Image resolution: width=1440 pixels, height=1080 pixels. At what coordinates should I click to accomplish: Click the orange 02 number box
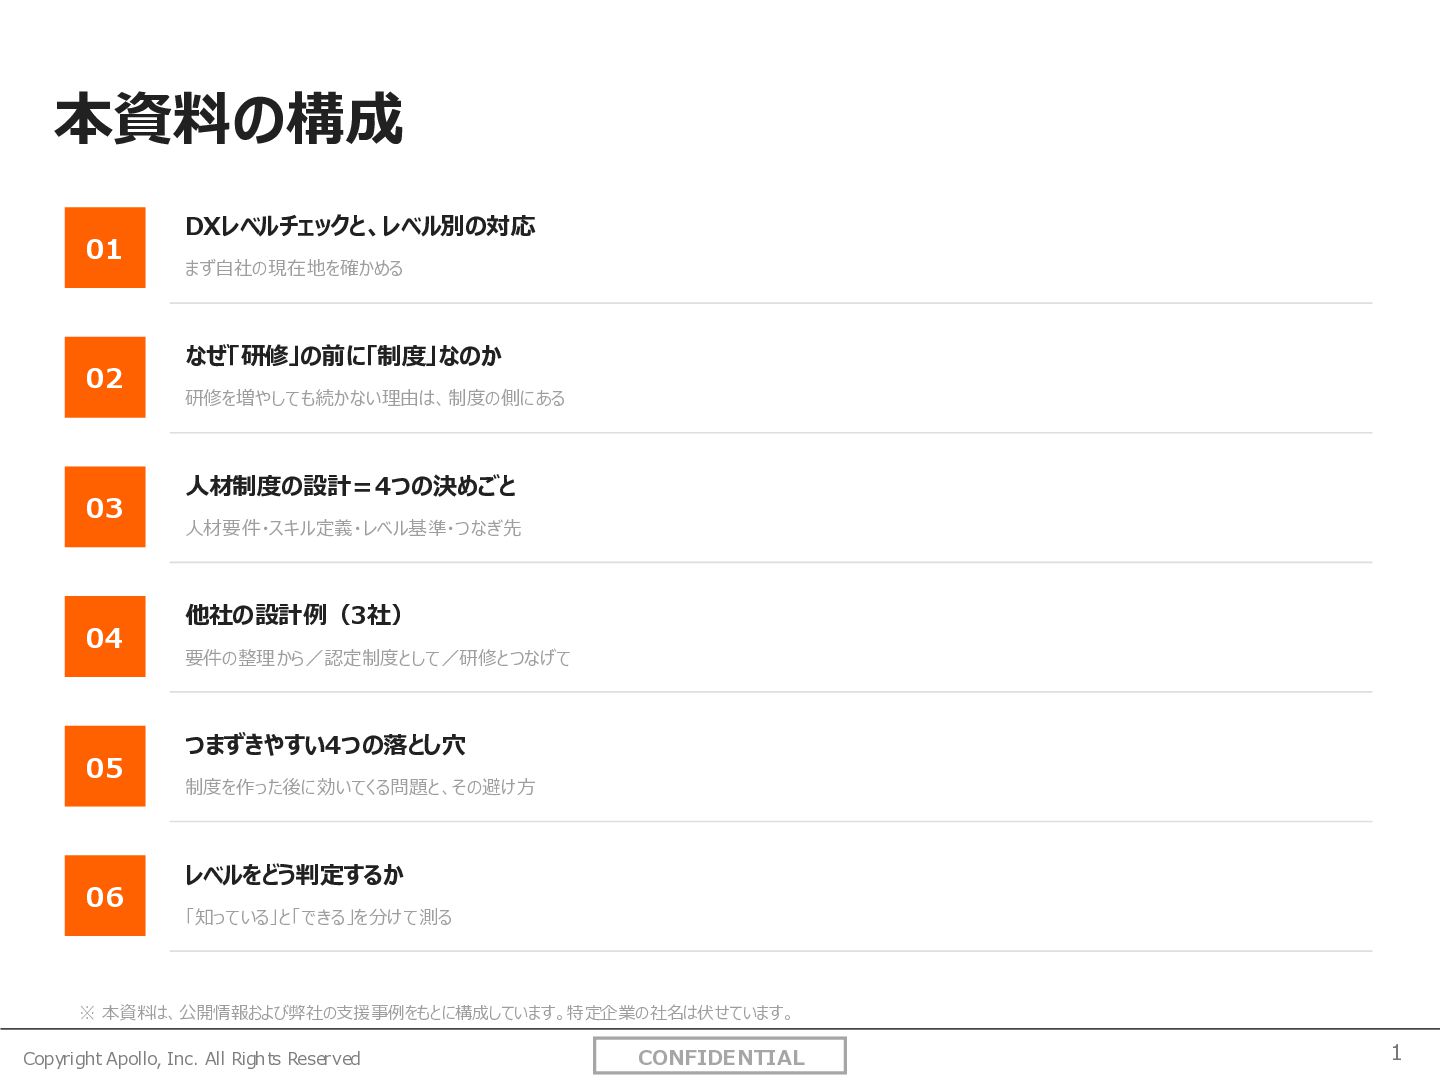105,377
